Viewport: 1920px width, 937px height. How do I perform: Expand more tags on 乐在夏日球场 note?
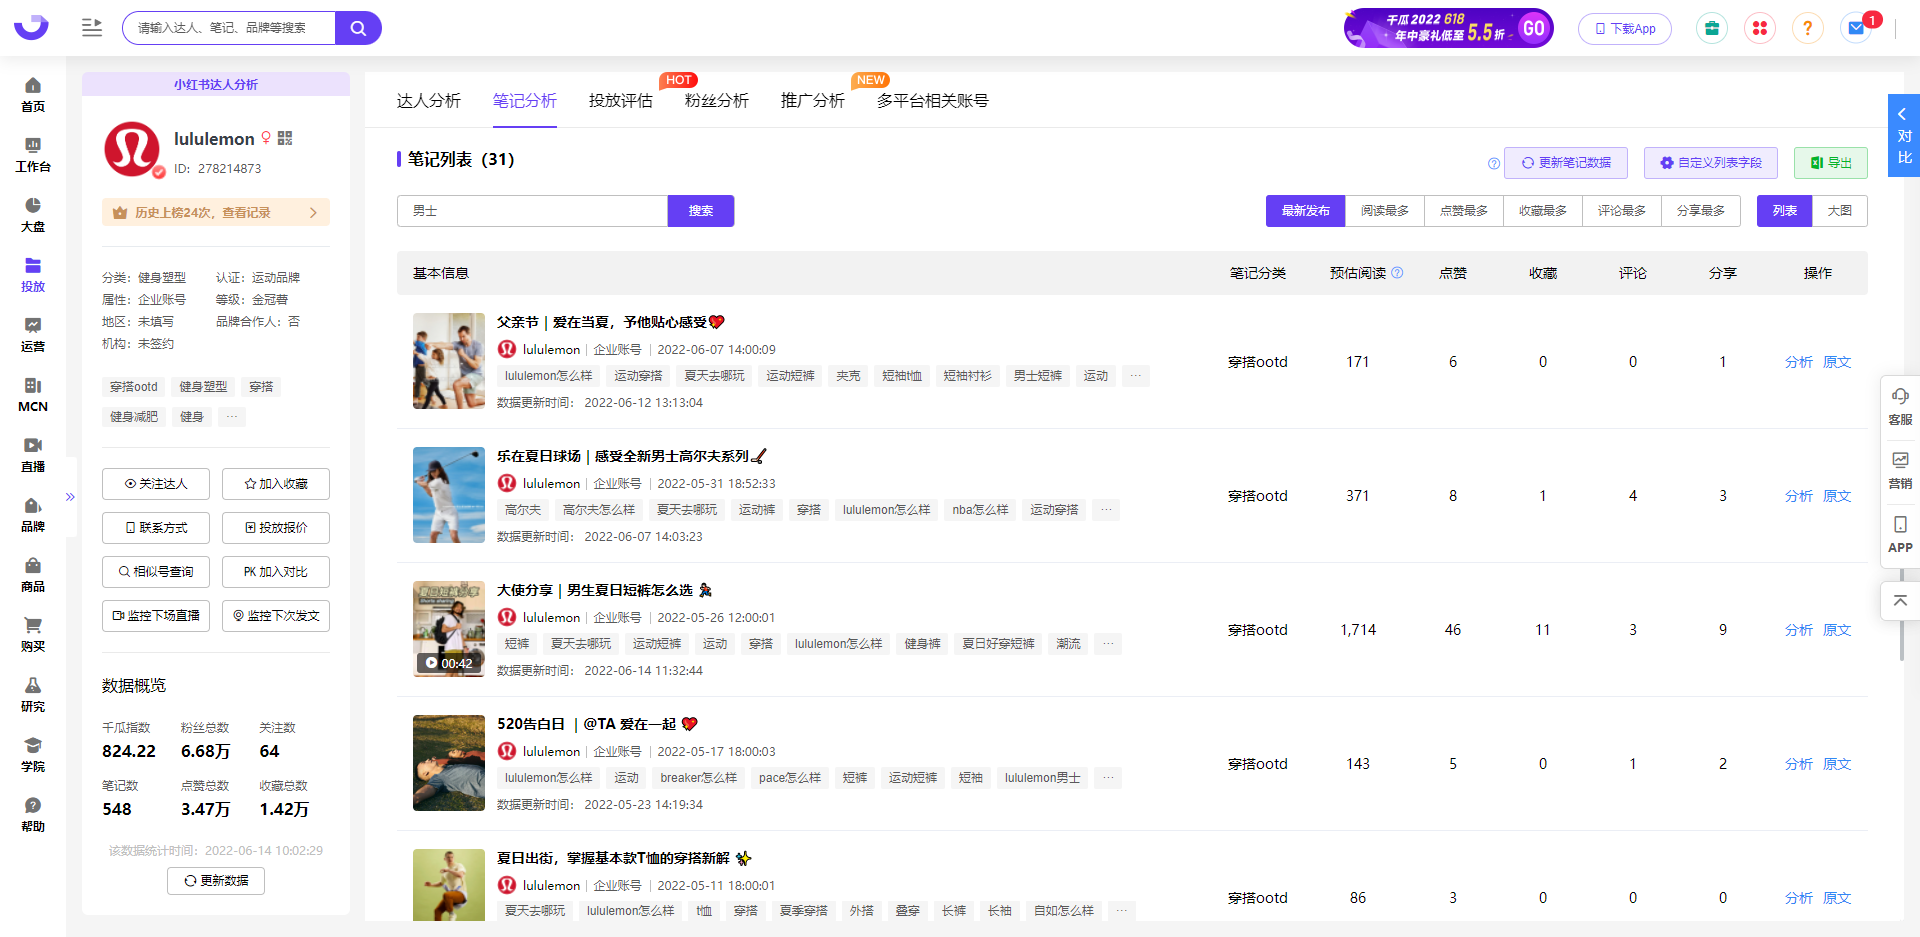tap(1105, 510)
